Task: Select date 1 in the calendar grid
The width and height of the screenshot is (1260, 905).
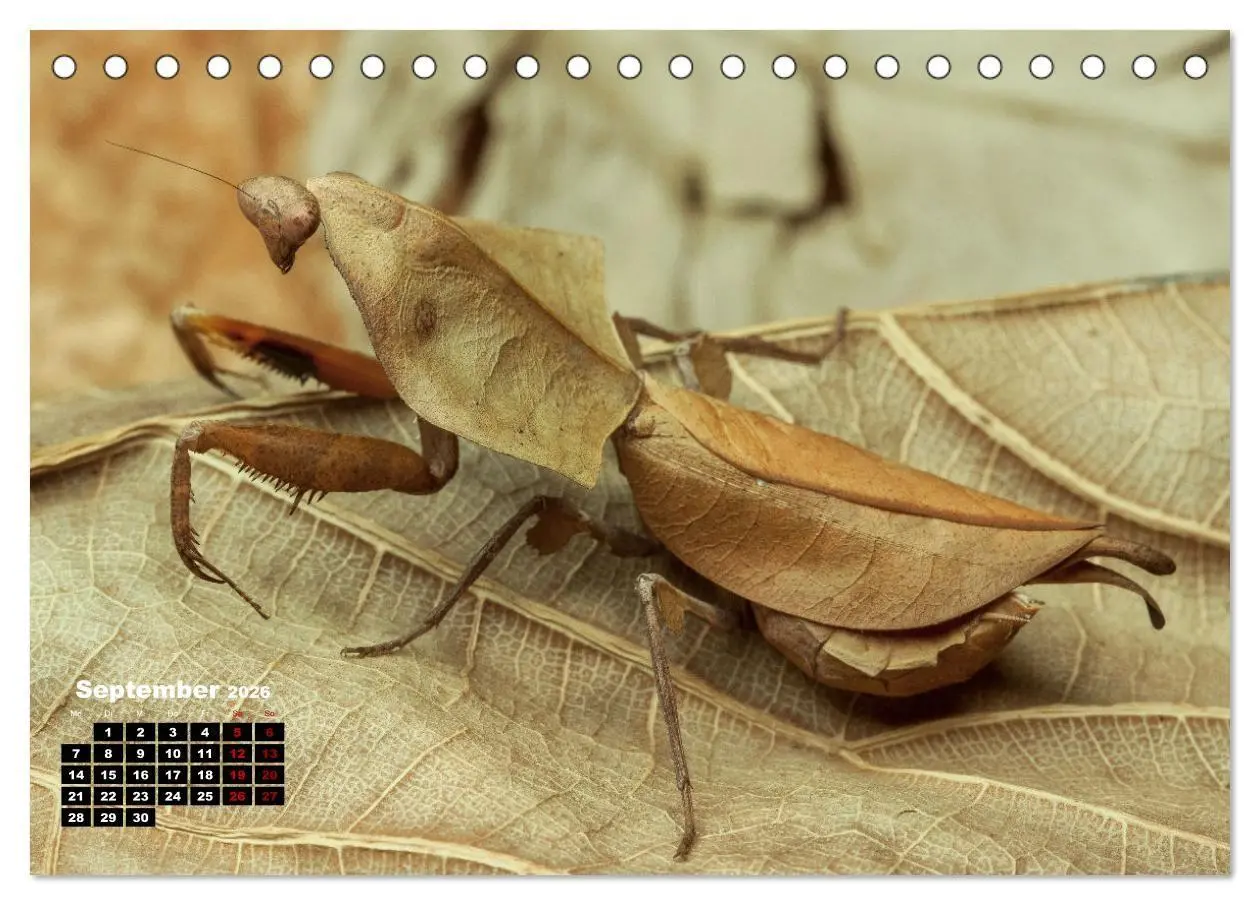Action: coord(108,732)
